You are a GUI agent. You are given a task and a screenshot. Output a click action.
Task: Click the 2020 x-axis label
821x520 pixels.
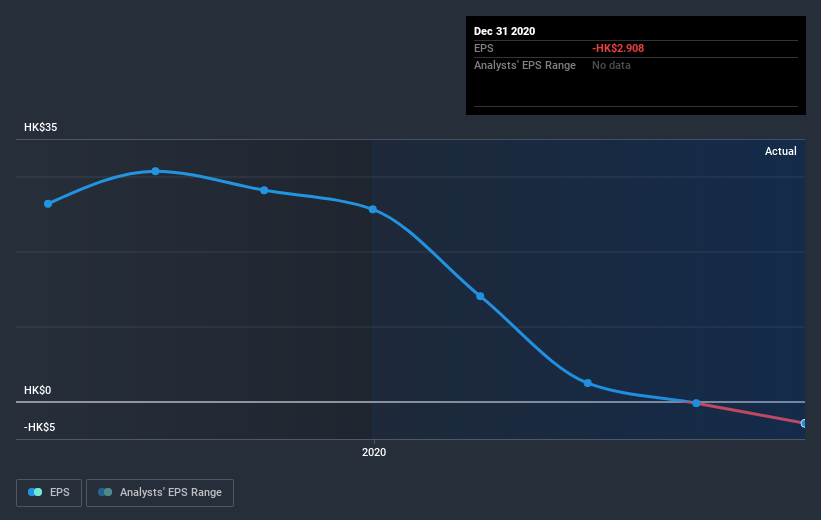(x=374, y=452)
